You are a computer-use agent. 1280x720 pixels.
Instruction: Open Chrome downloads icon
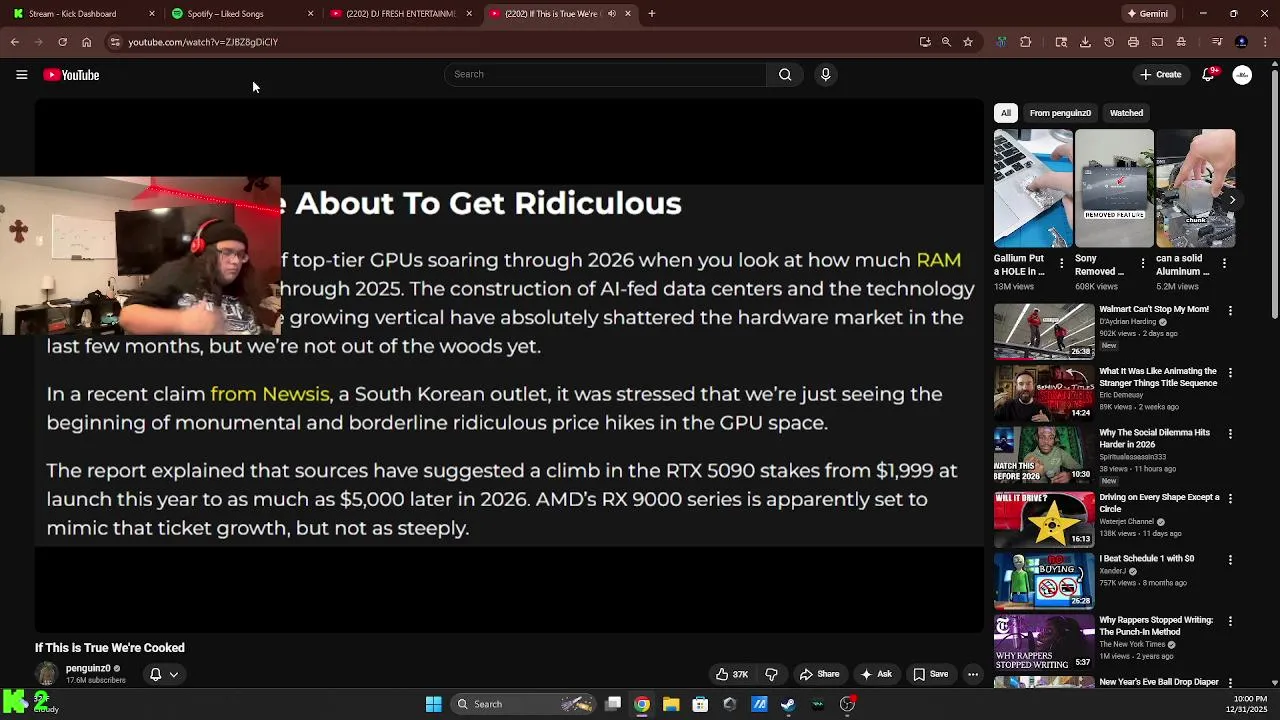[1085, 42]
